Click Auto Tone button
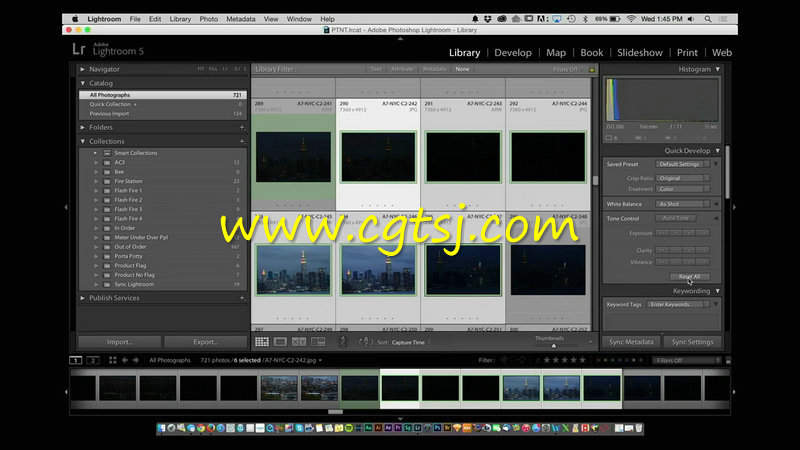 click(x=676, y=218)
